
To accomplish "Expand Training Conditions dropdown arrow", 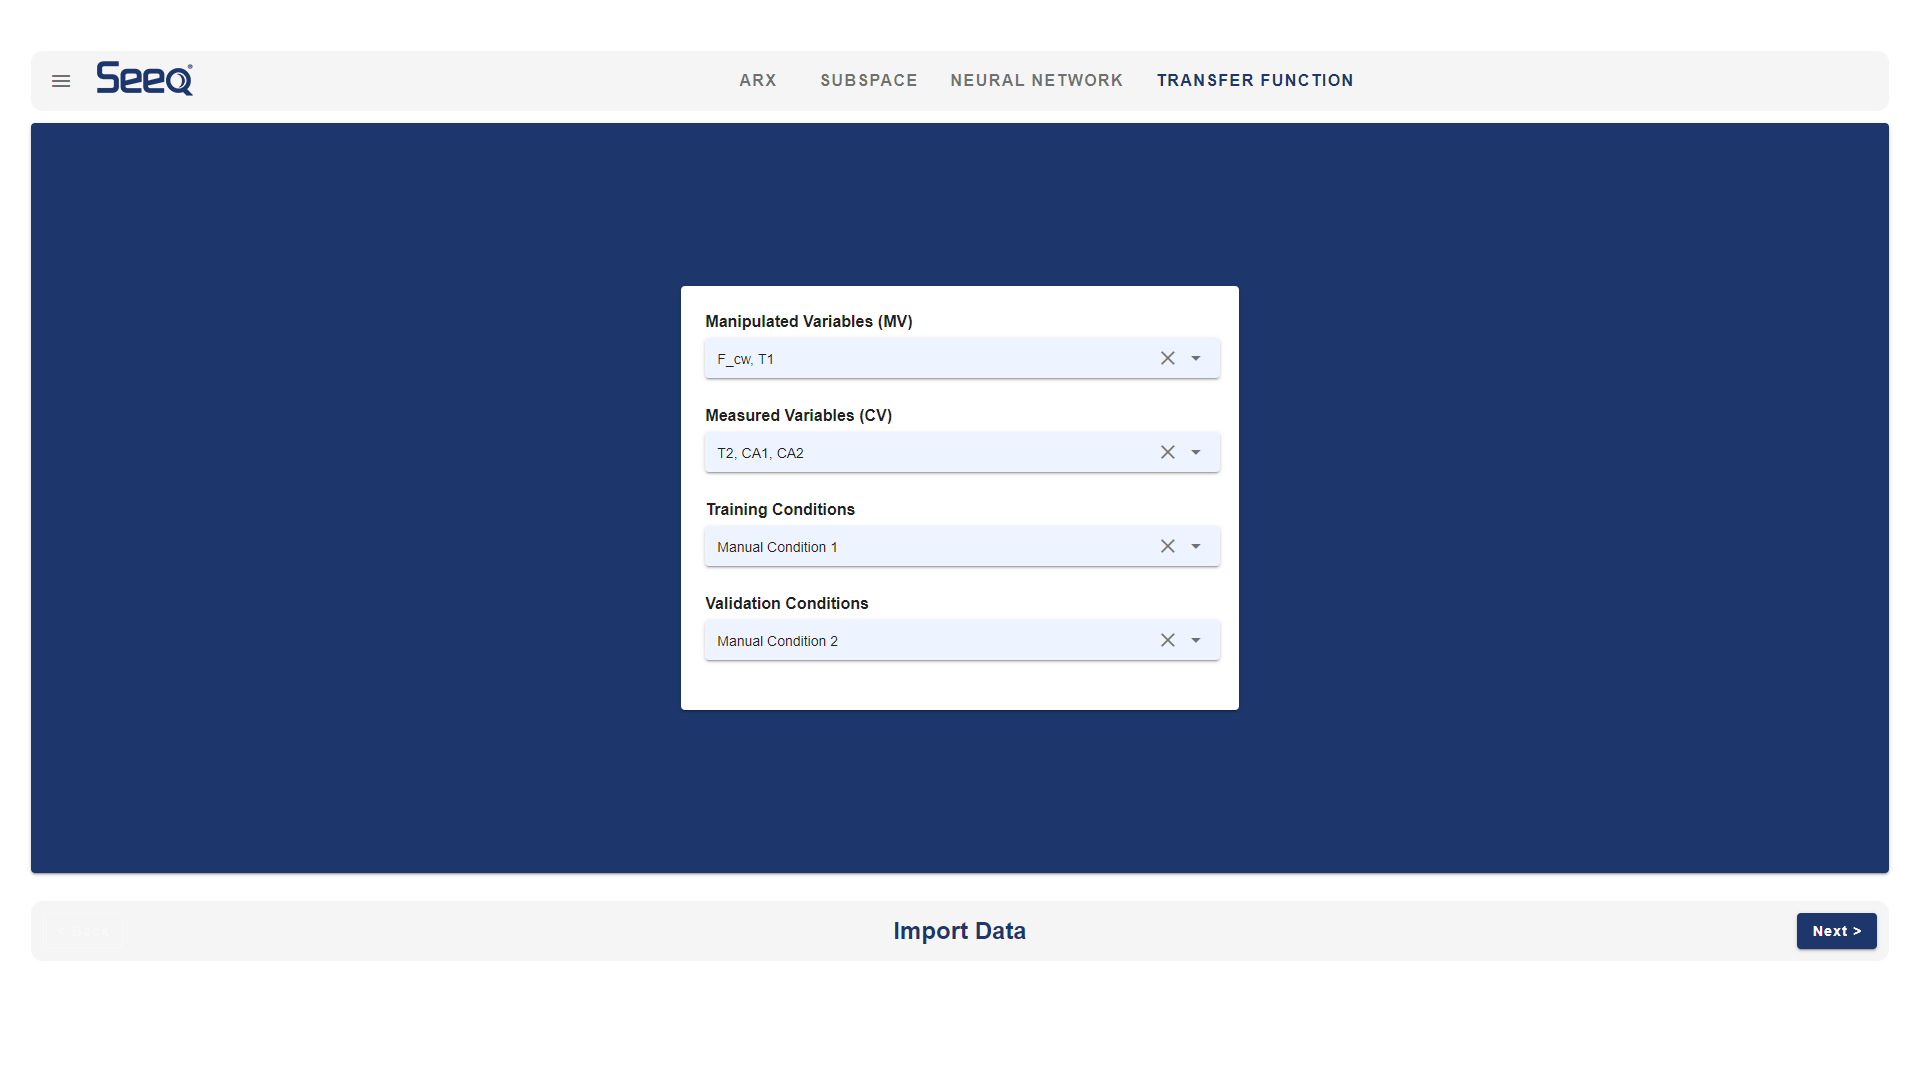I will pyautogui.click(x=1196, y=546).
